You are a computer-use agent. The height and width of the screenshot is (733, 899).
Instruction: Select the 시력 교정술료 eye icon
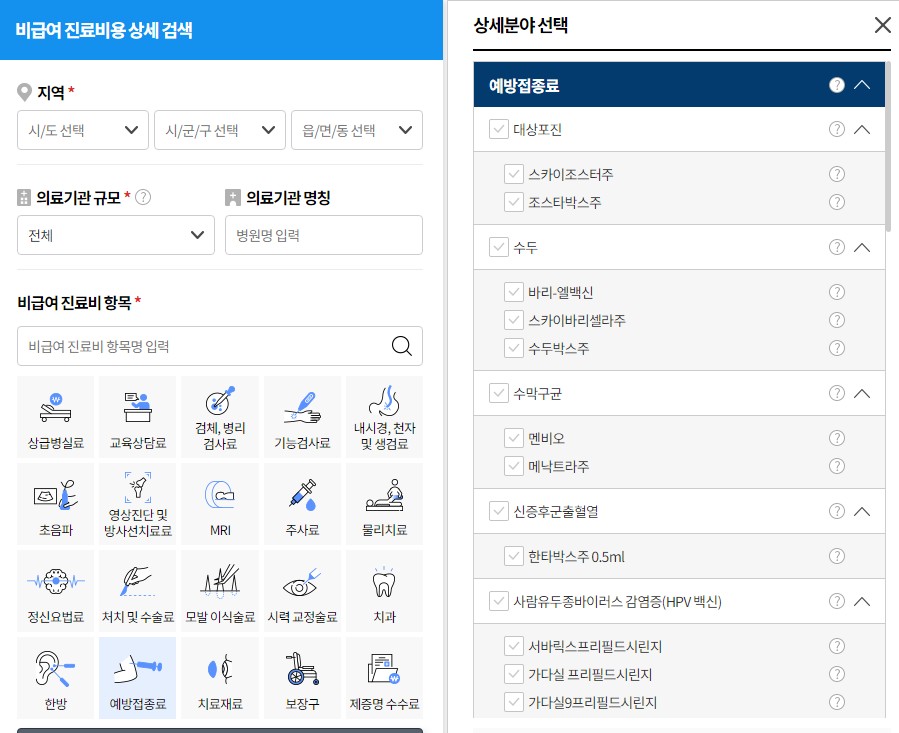pos(302,591)
